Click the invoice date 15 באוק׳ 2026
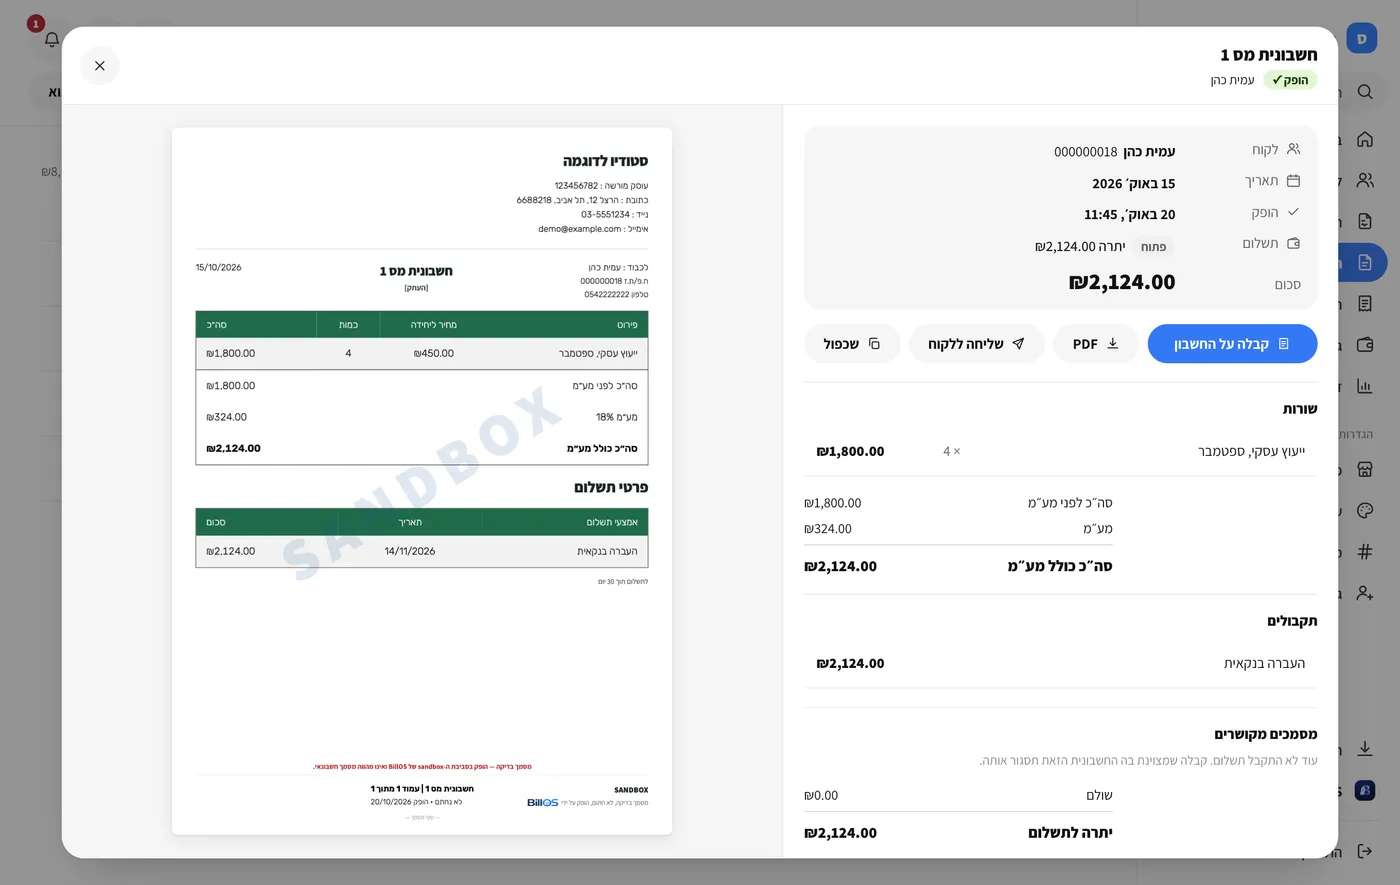 (1133, 183)
